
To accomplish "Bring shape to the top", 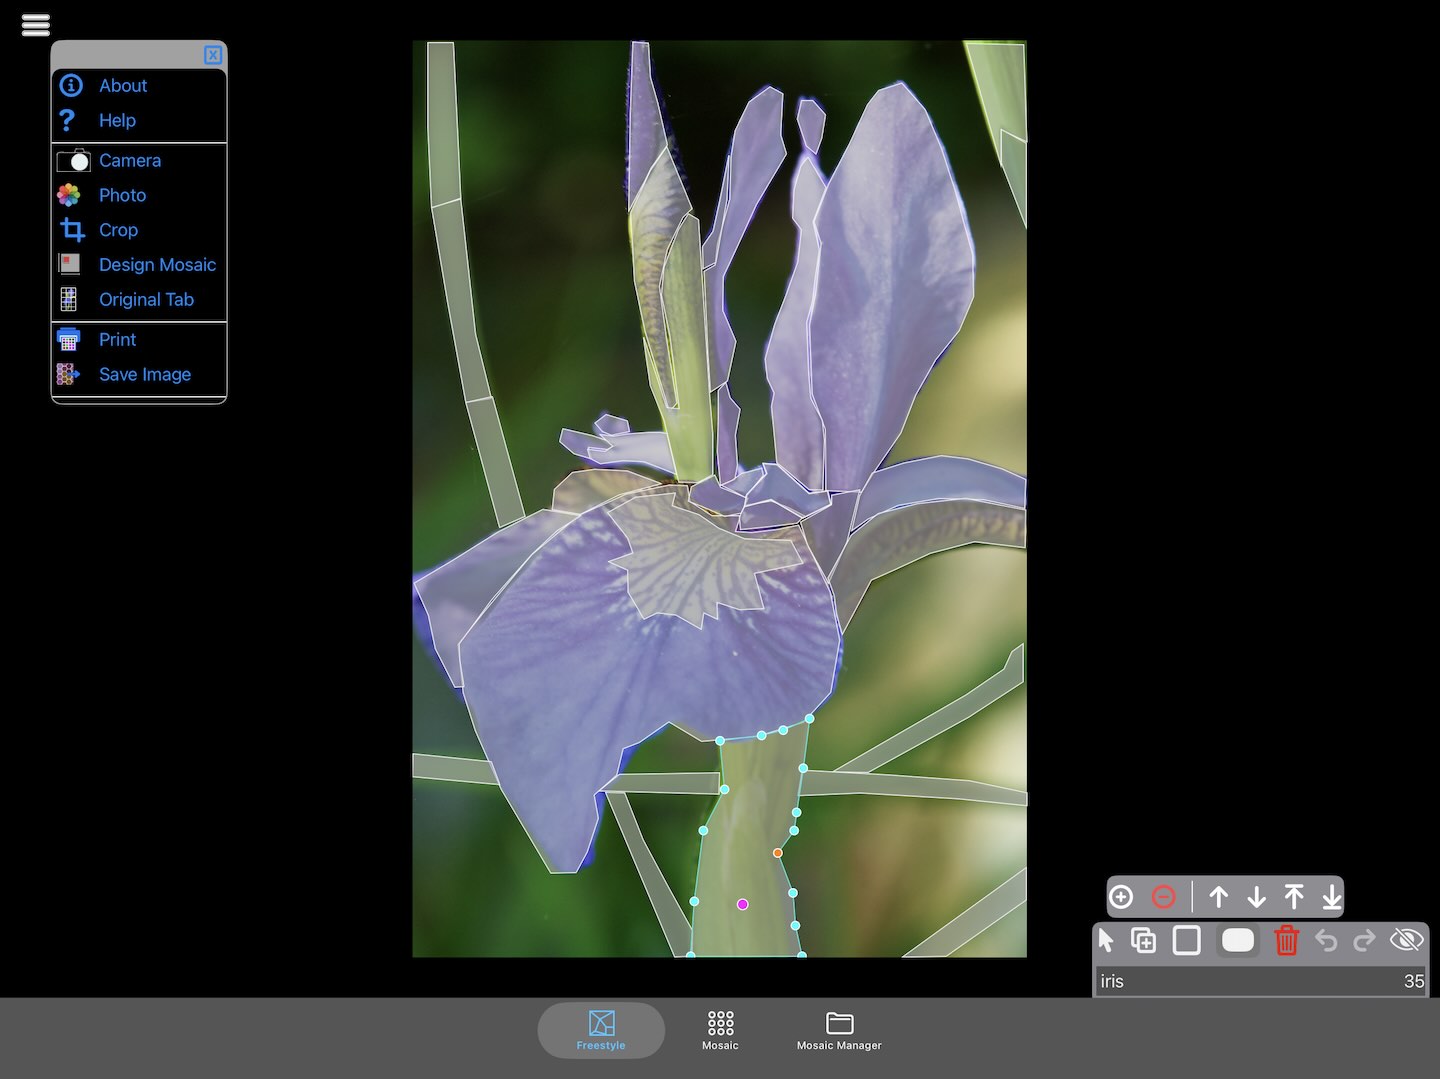I will tap(1294, 897).
